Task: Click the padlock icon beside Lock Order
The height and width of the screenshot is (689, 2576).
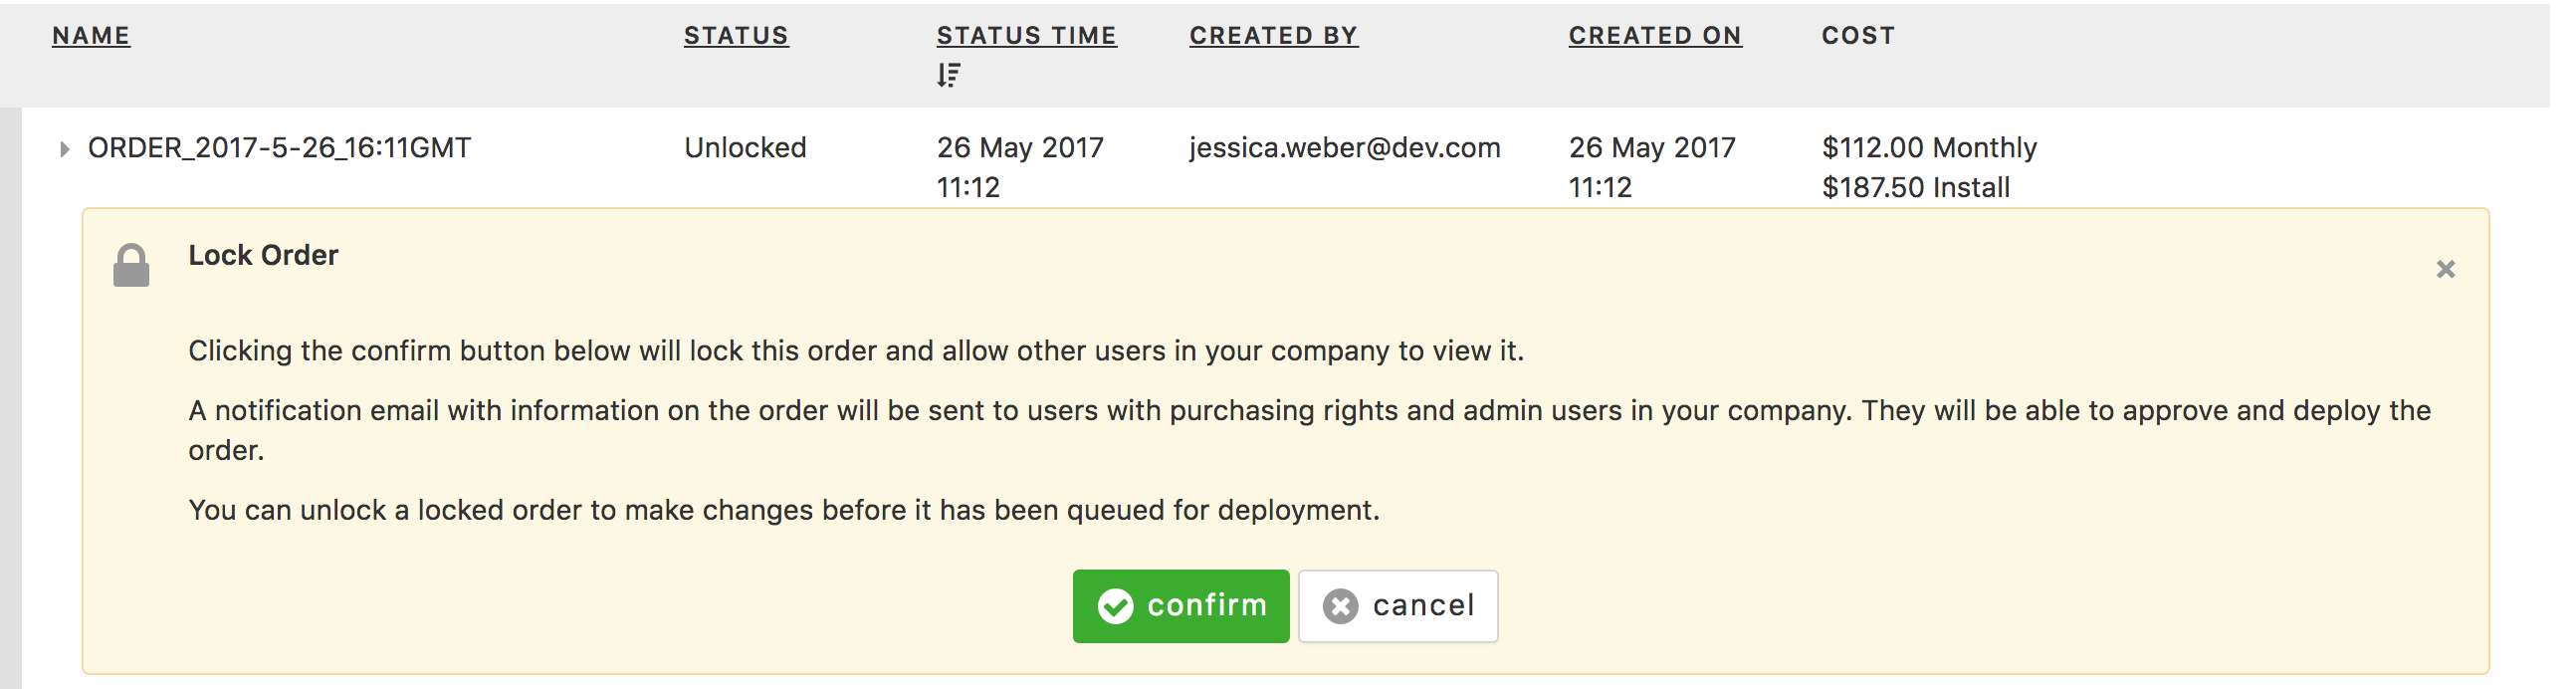Action: pos(131,265)
